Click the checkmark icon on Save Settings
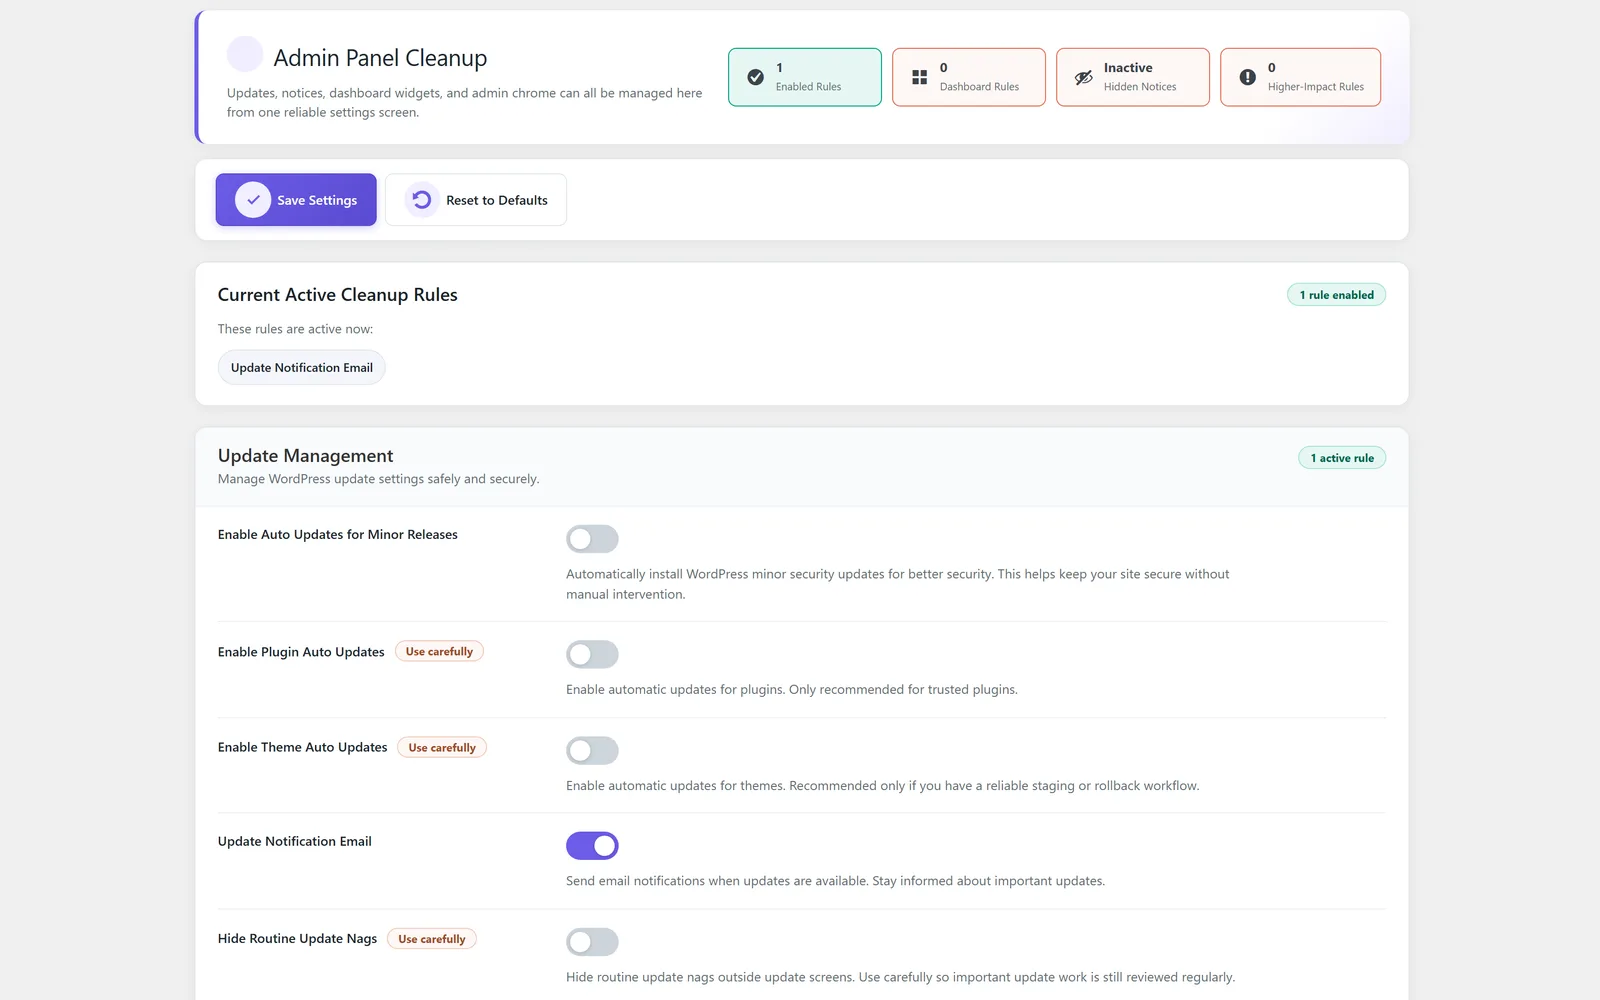 pyautogui.click(x=253, y=200)
